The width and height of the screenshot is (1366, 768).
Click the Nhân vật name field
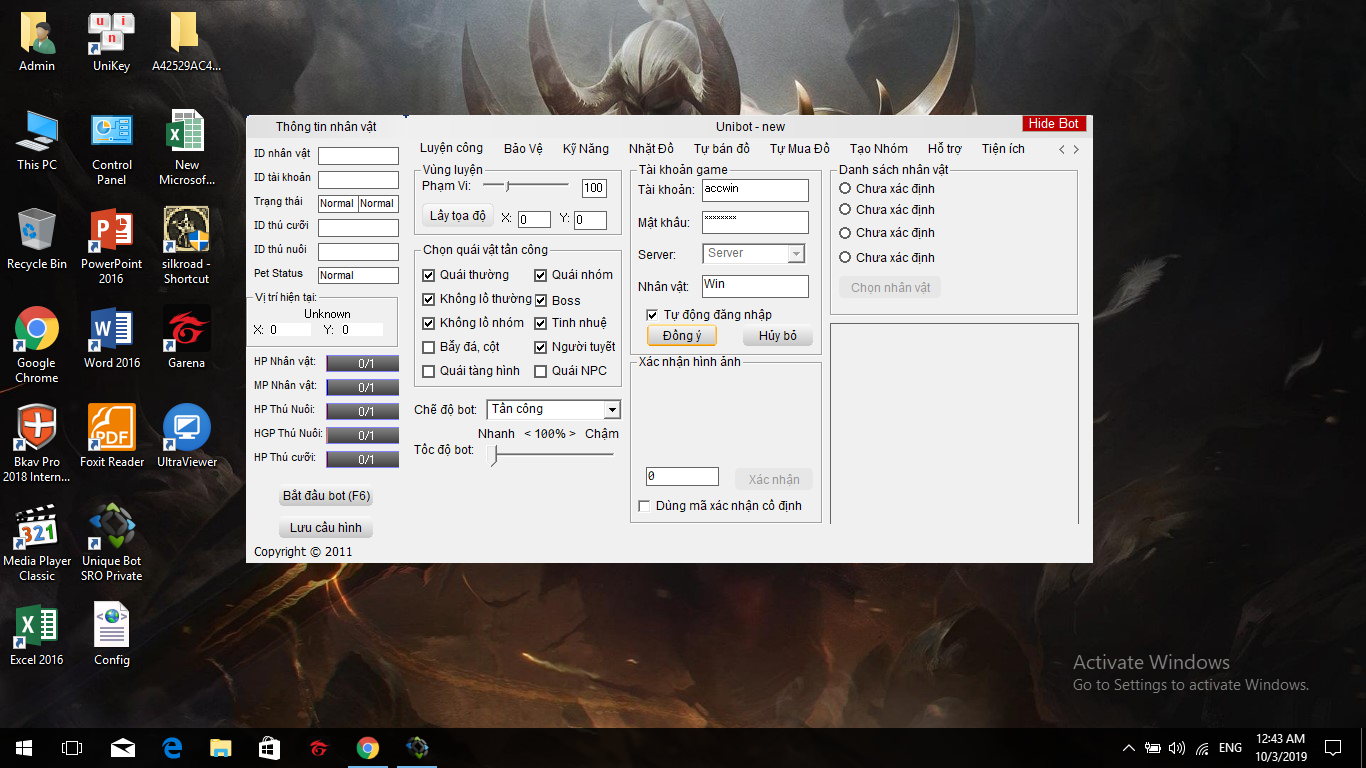[x=755, y=286]
